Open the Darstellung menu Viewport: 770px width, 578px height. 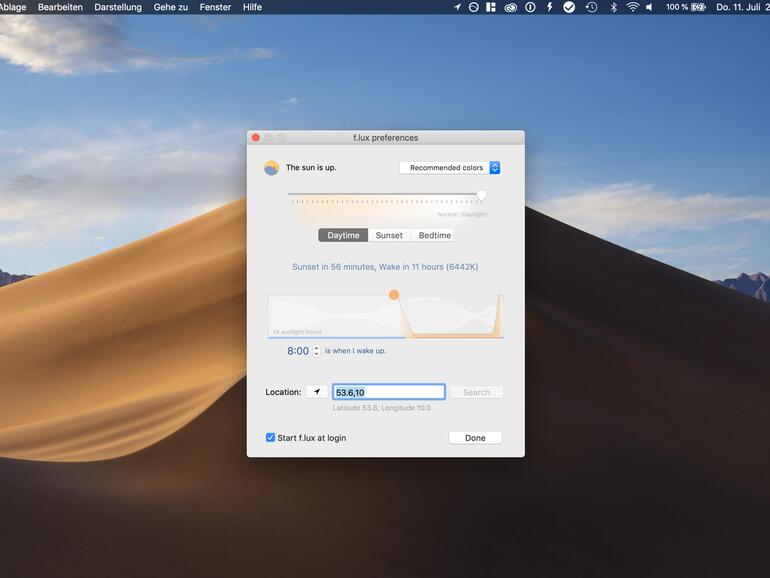tap(118, 7)
